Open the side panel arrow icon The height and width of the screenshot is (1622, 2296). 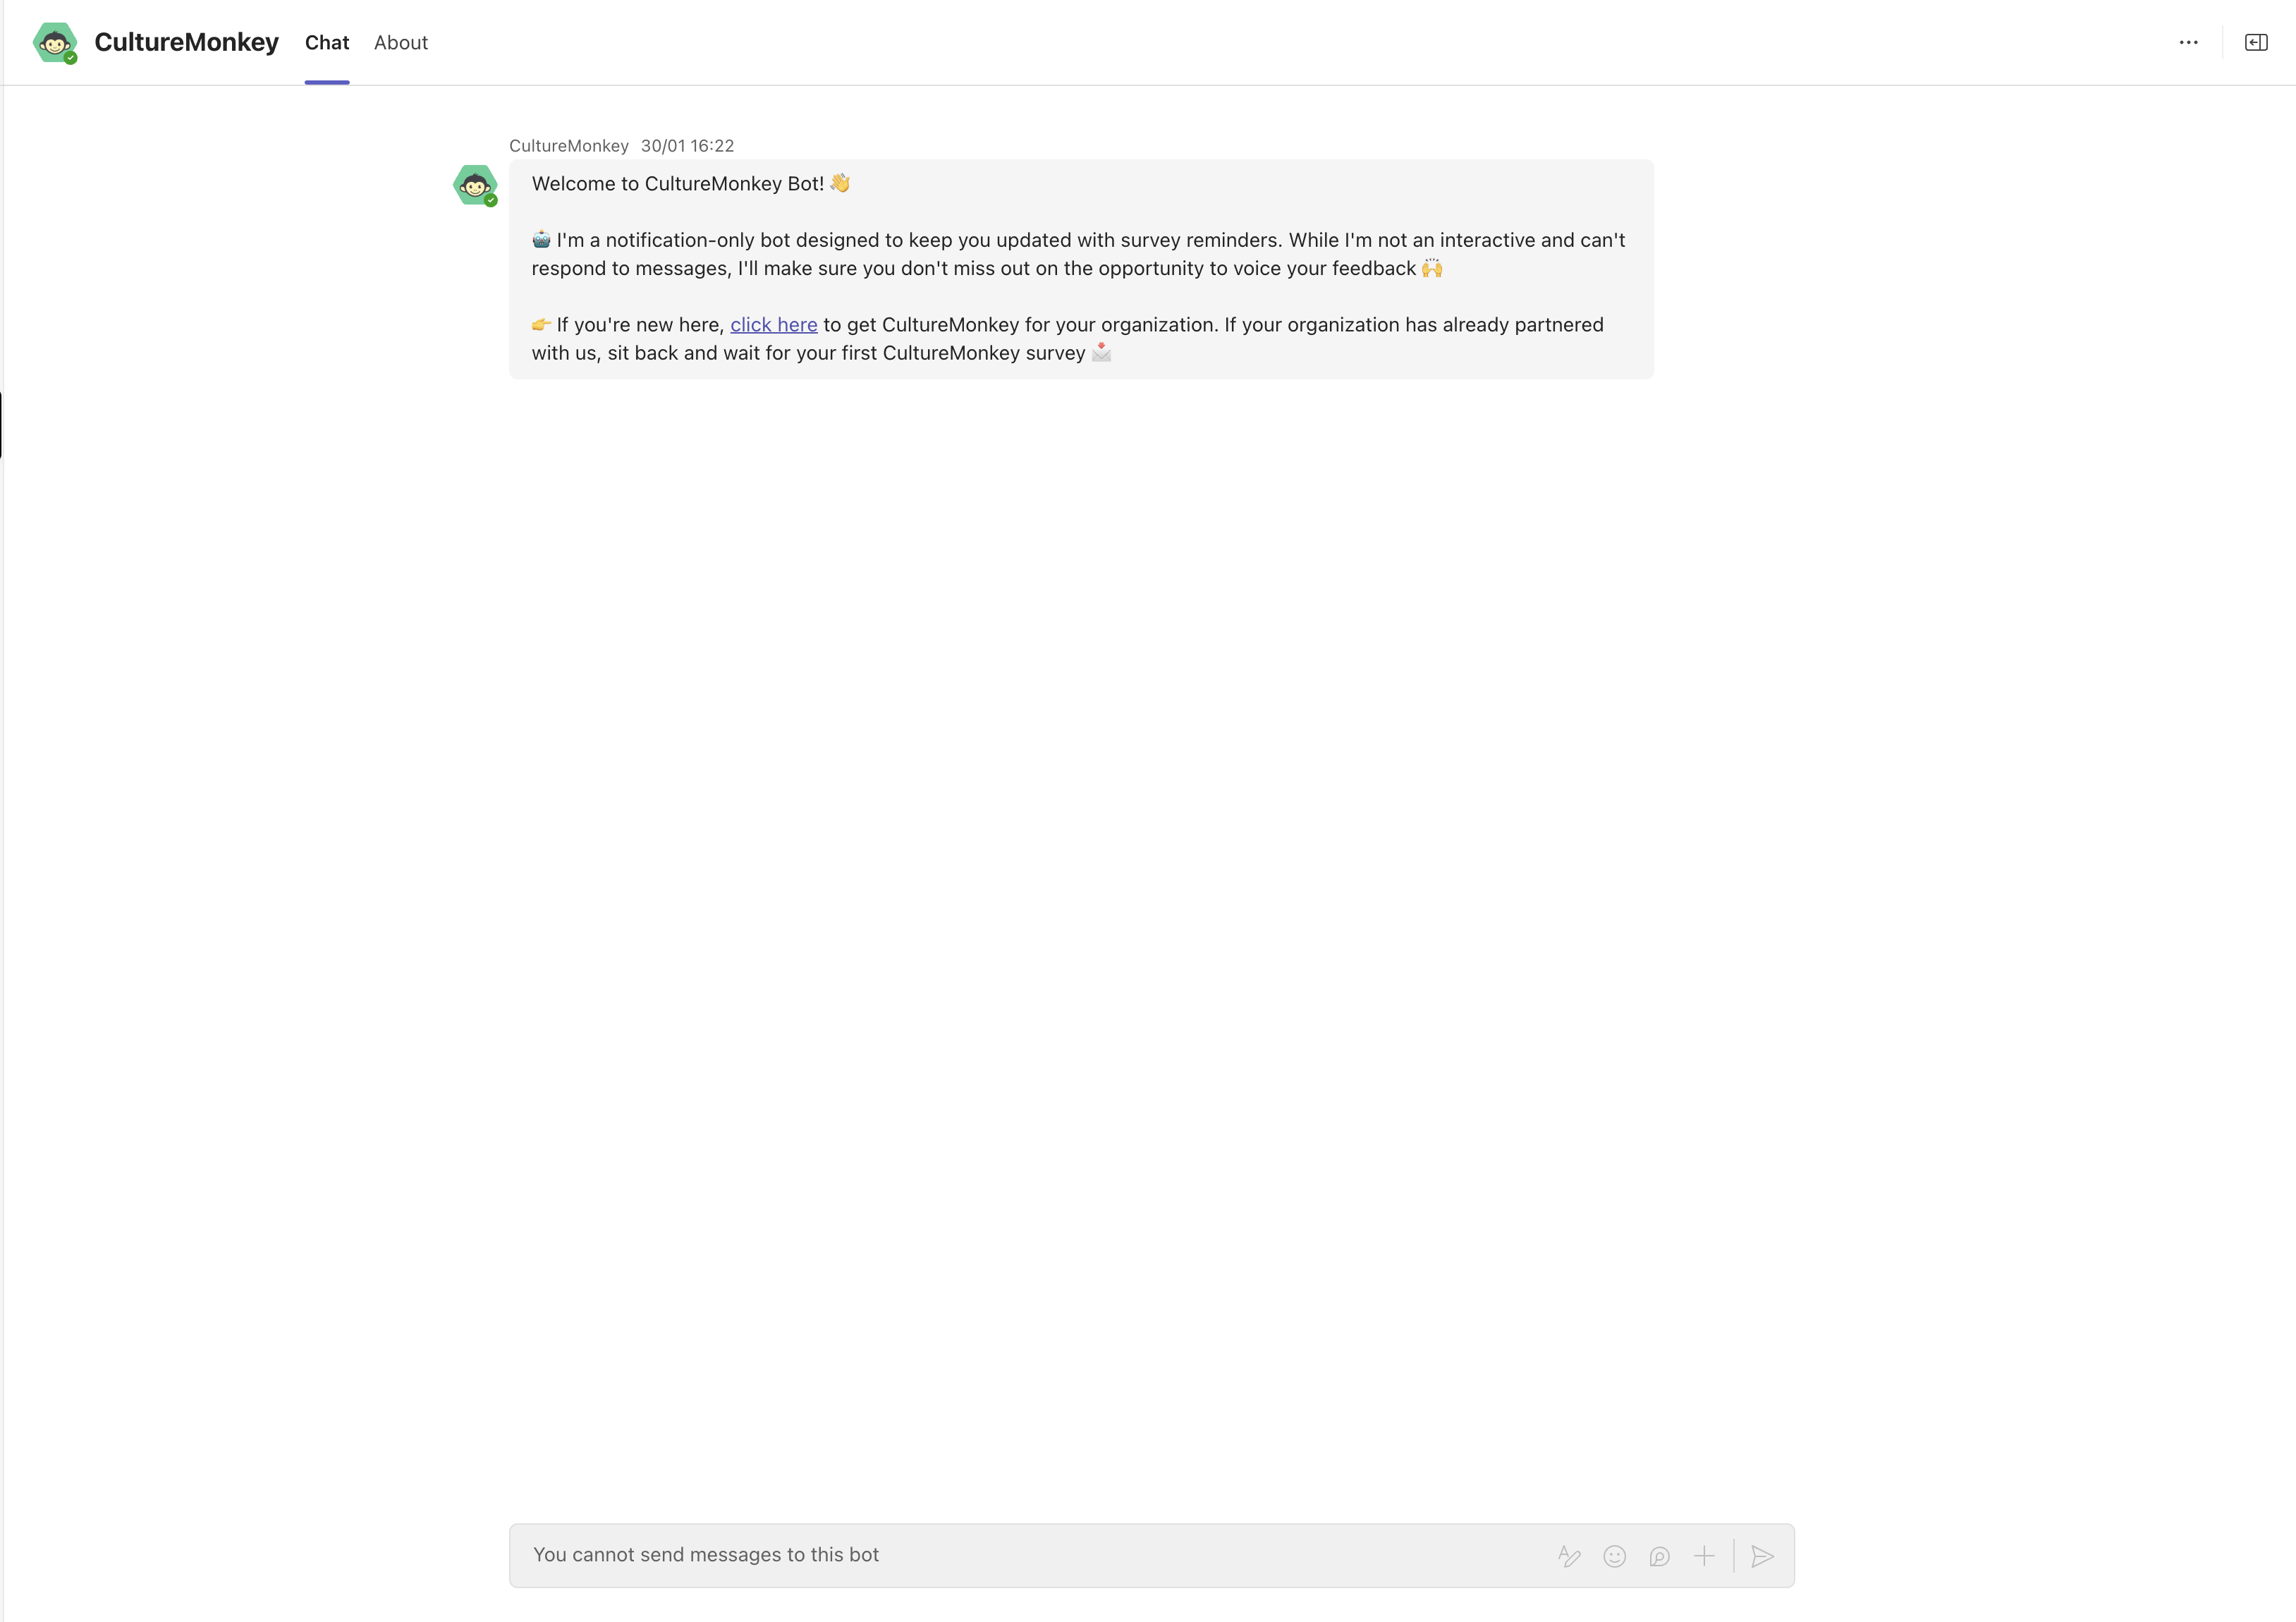coord(2257,42)
